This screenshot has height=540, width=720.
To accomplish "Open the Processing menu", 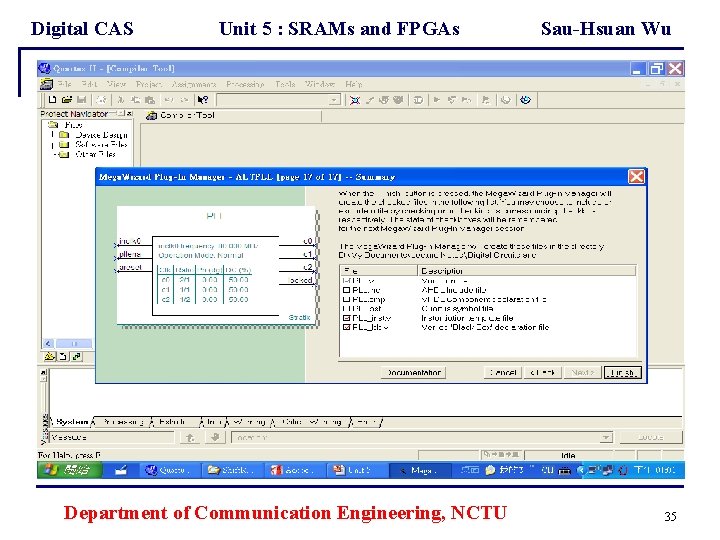I will [x=245, y=84].
